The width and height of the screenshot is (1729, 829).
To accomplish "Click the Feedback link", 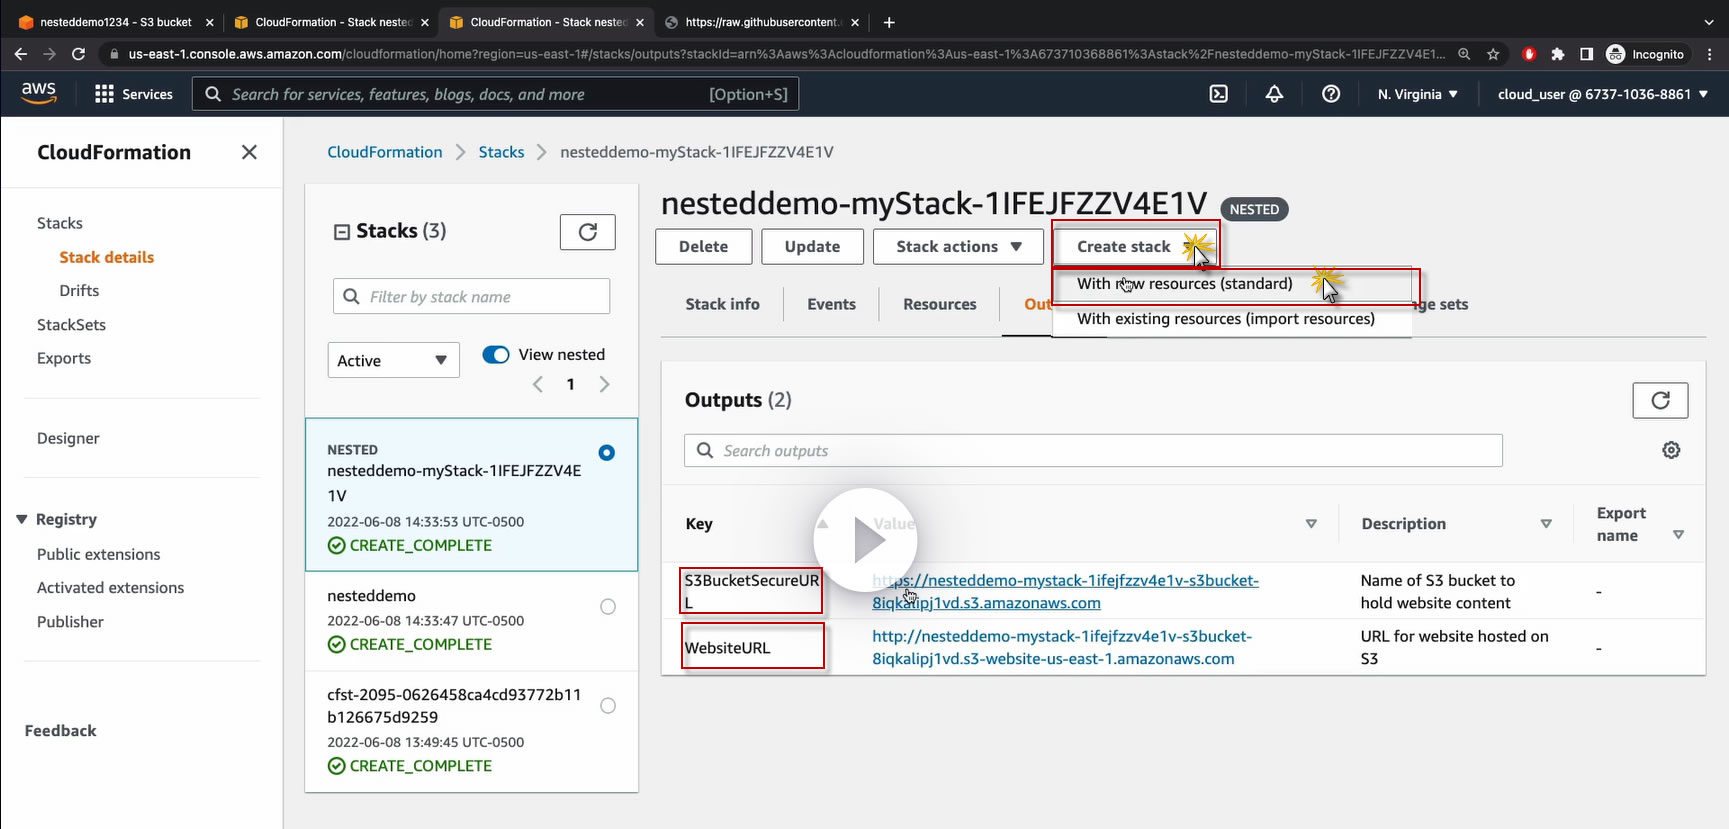I will 61,731.
